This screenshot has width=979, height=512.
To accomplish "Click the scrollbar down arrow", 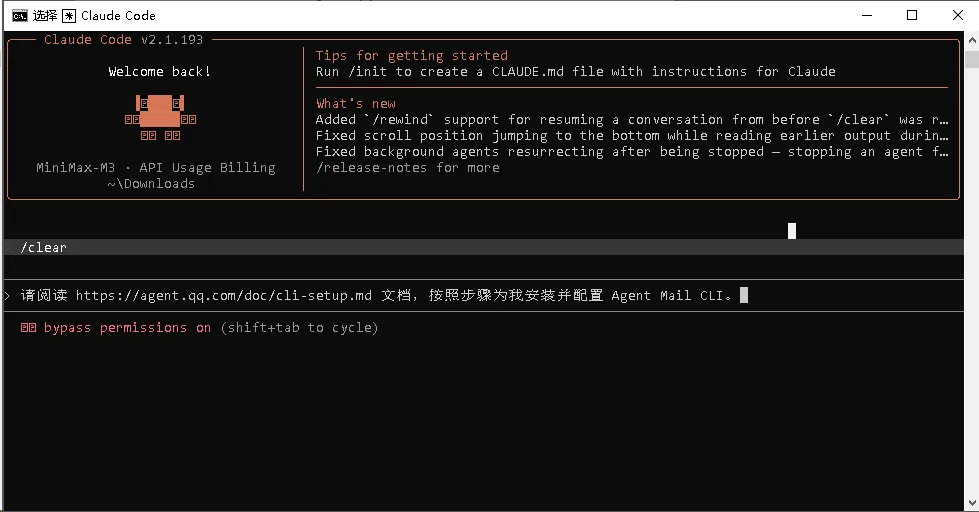I will 972,503.
